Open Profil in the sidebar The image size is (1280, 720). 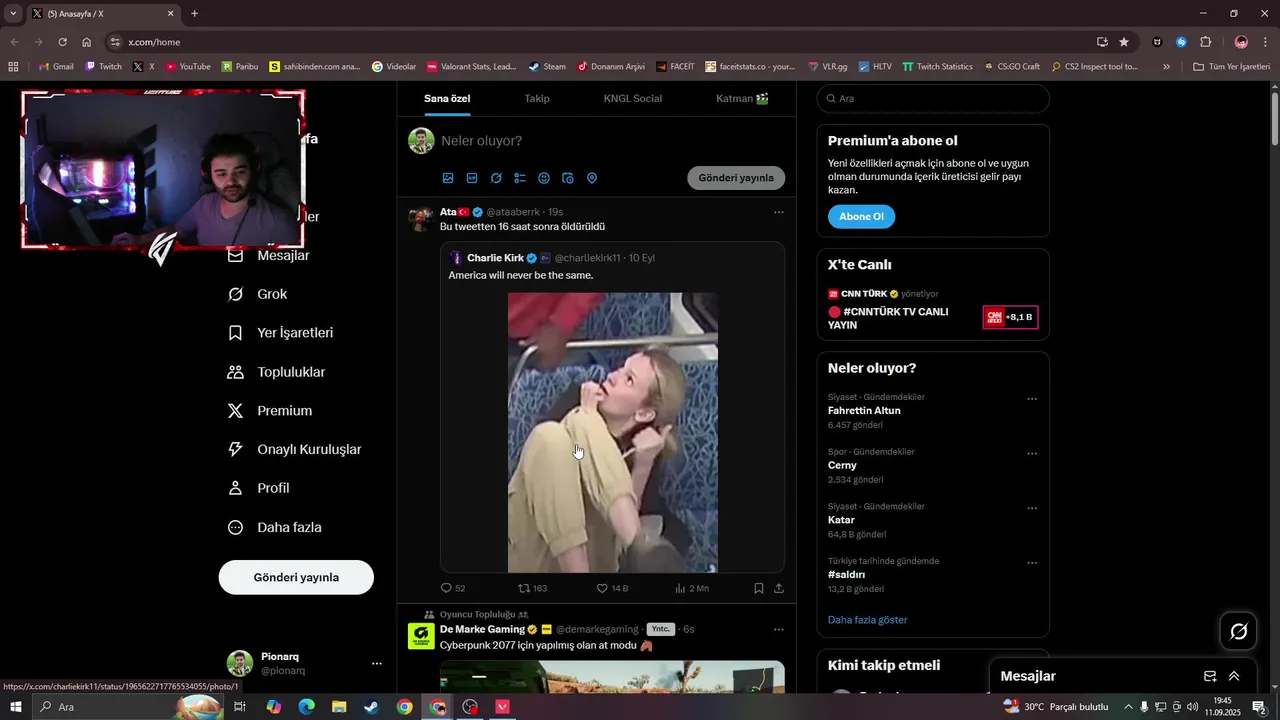click(259, 488)
